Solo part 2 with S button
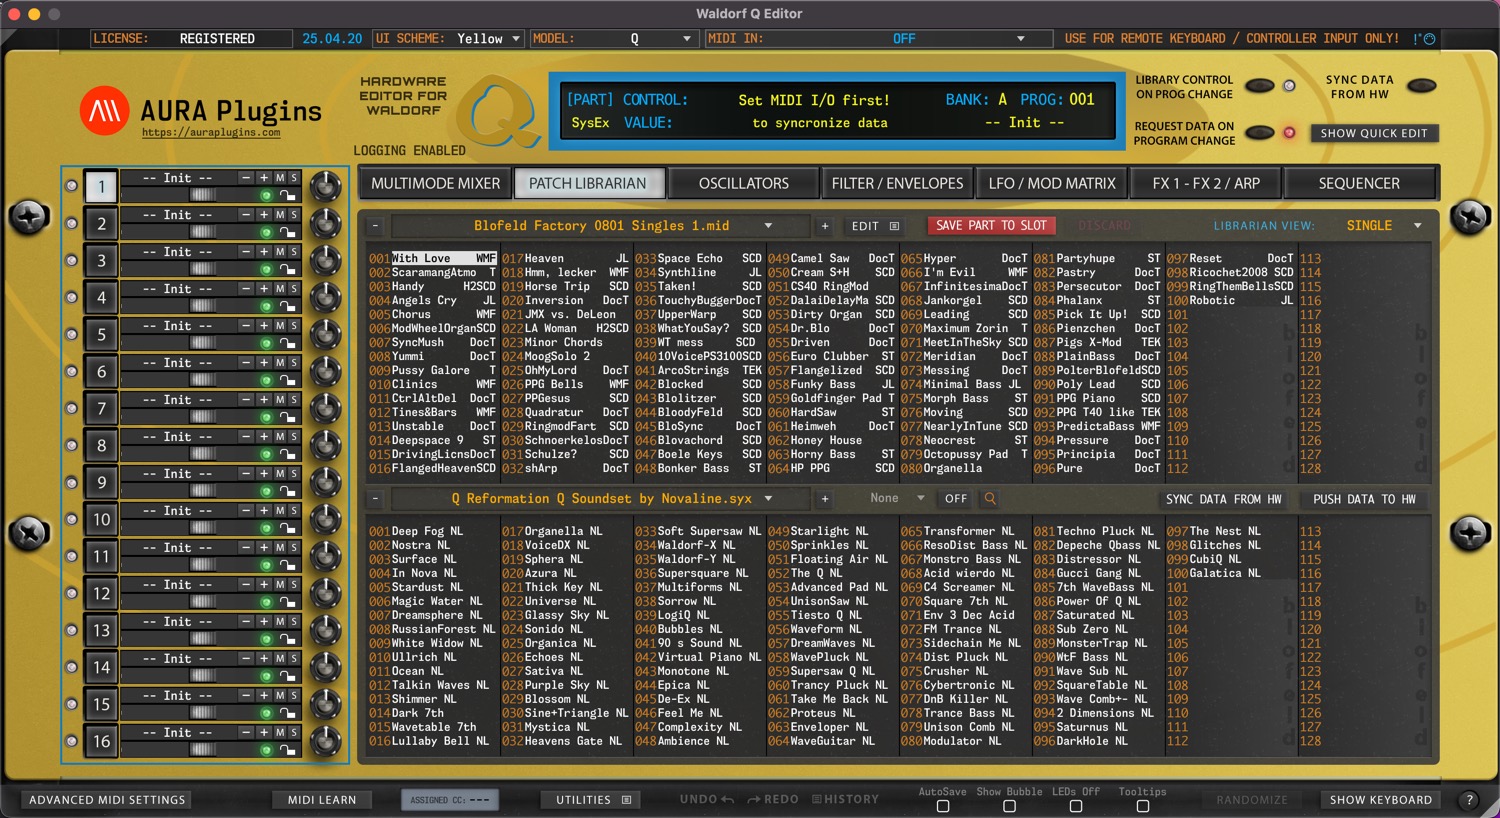 tap(294, 215)
